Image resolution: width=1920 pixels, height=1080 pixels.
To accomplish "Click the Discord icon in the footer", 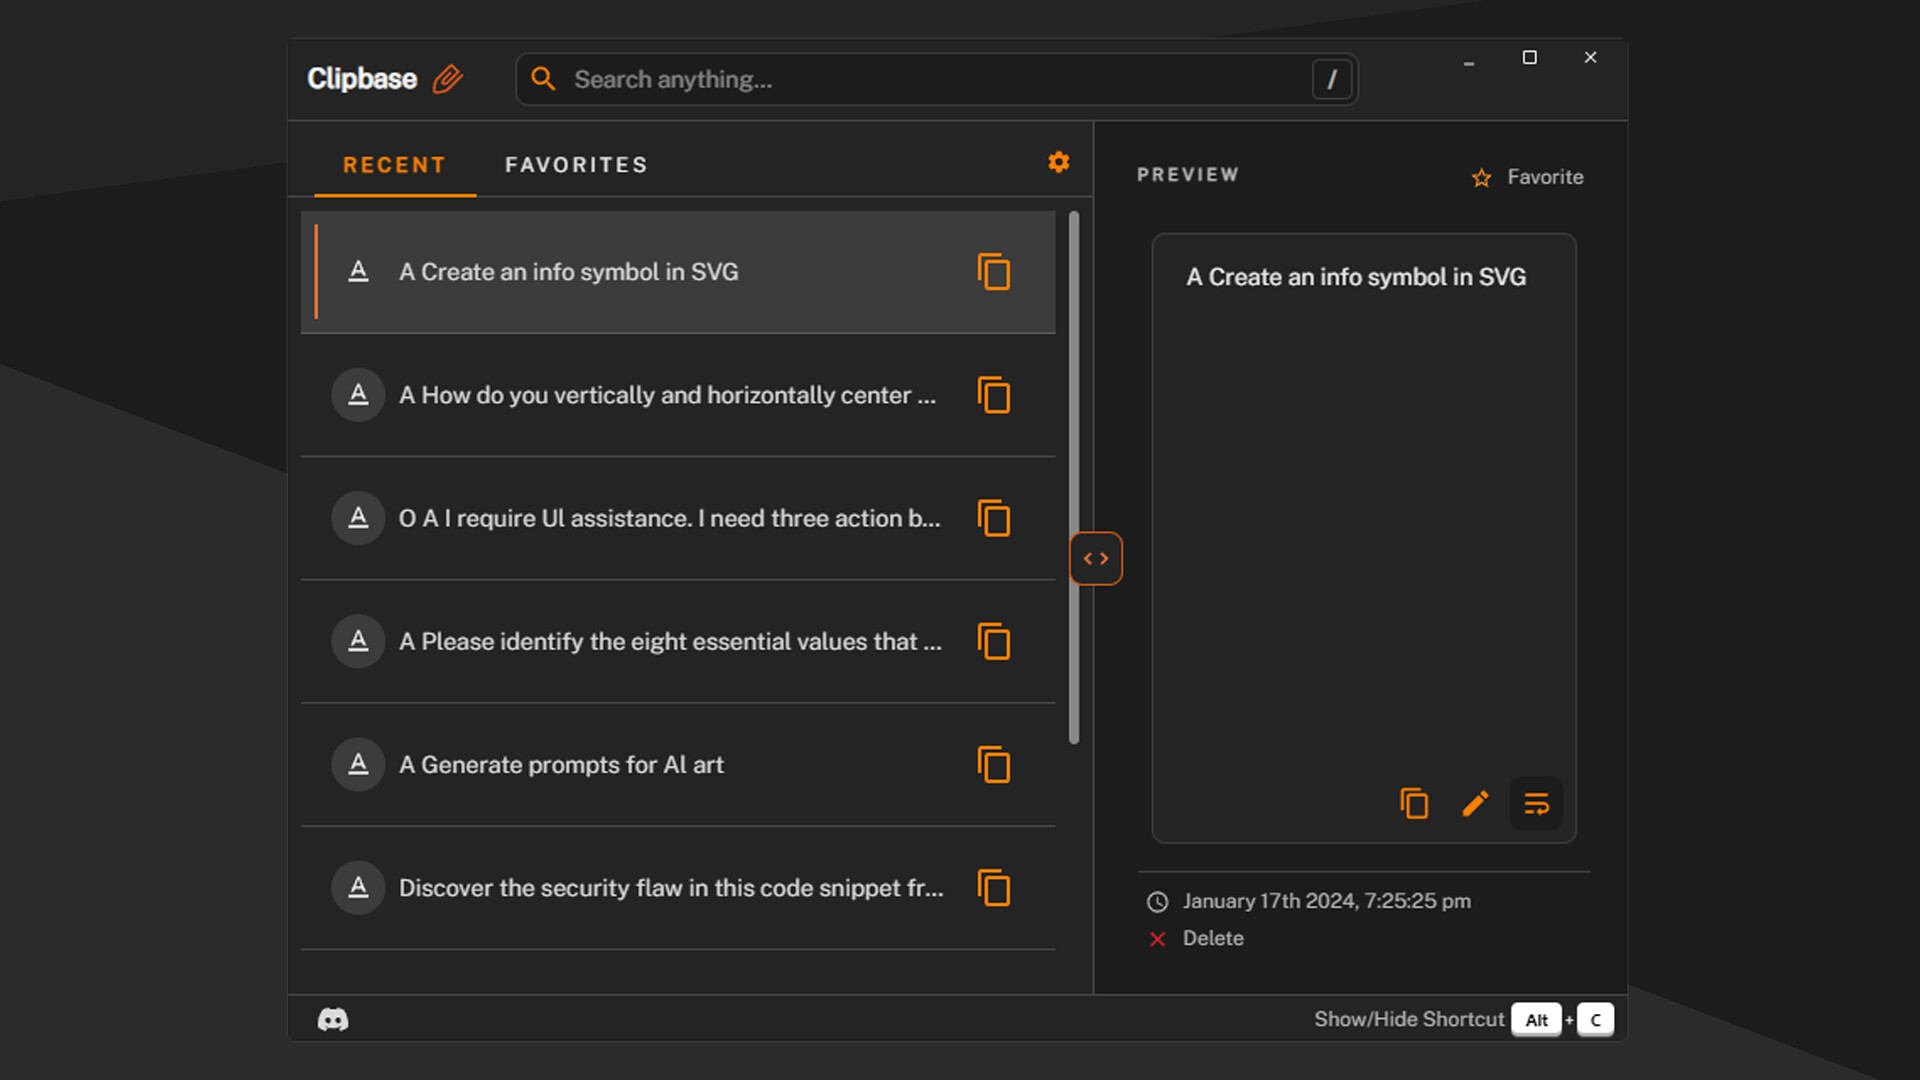I will tap(333, 1018).
